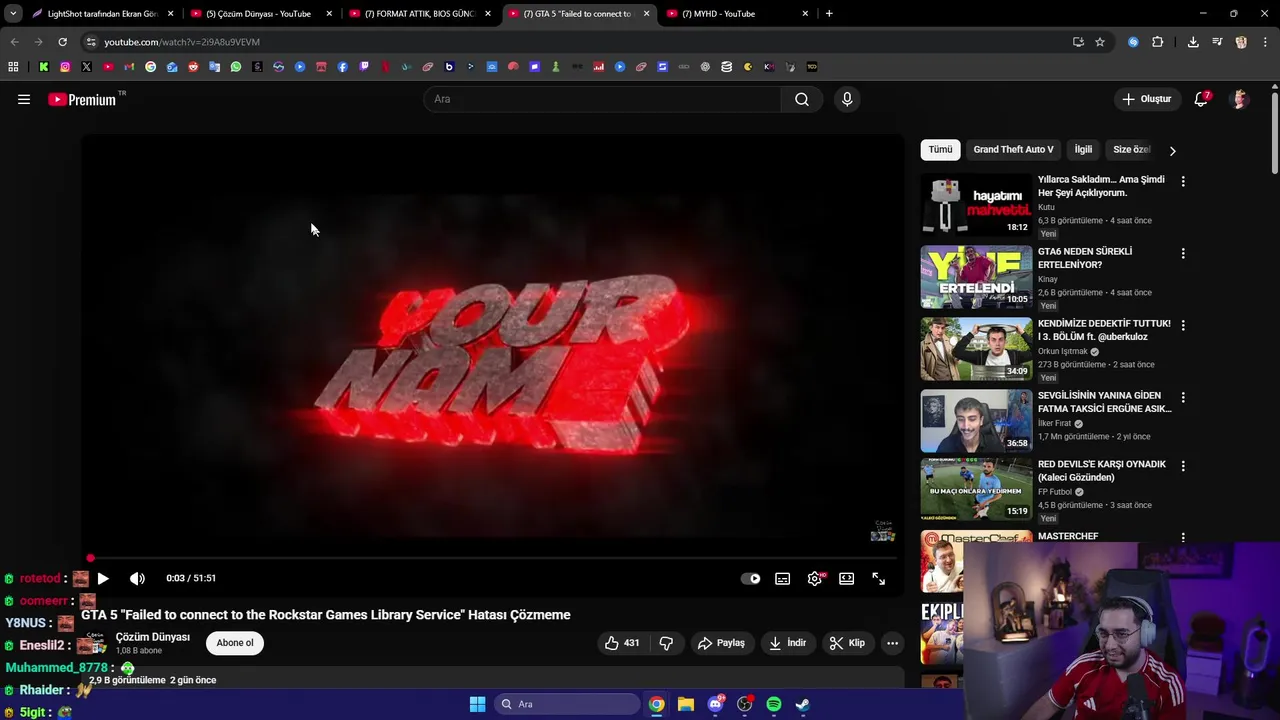The image size is (1280, 720).
Task: Play the video
Action: click(103, 578)
